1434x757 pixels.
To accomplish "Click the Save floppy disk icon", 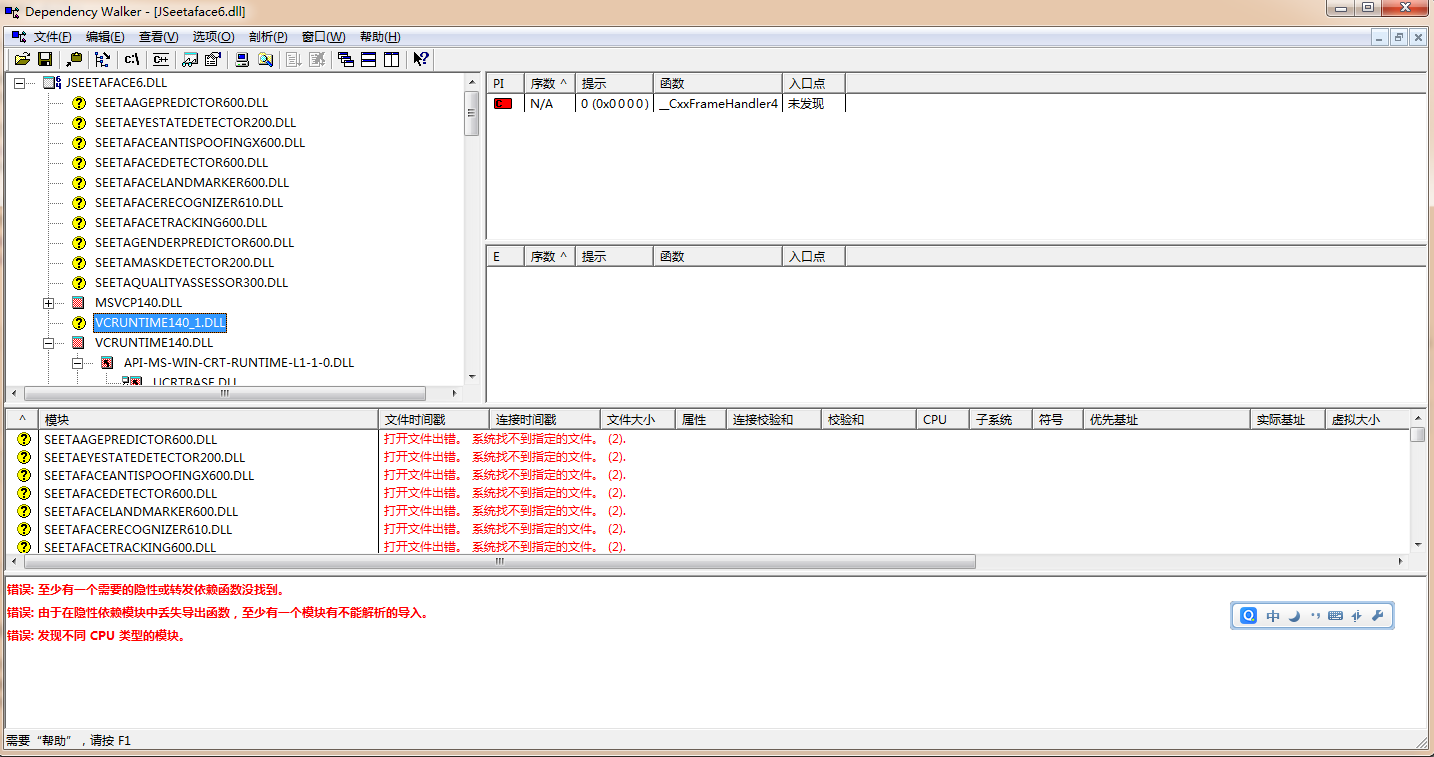I will click(x=45, y=59).
